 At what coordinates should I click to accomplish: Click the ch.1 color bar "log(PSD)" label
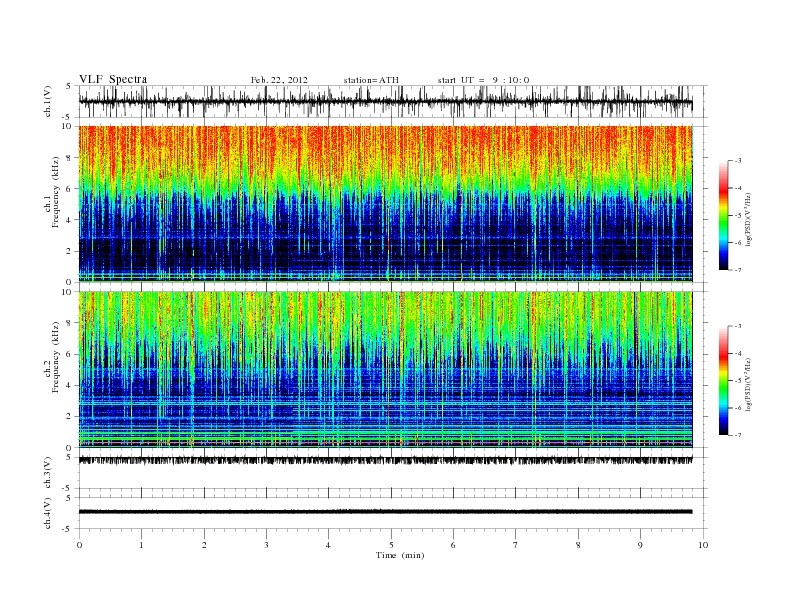(749, 218)
